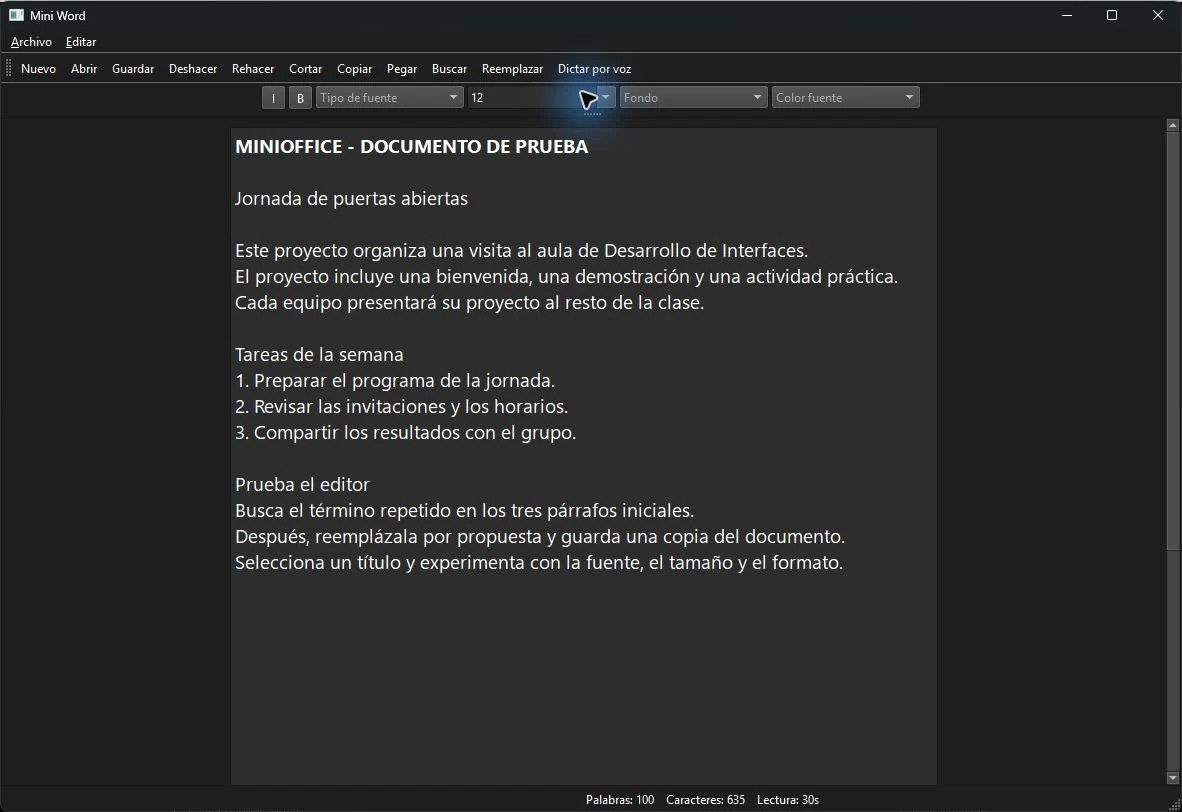Click Buscar to search text

coord(449,69)
